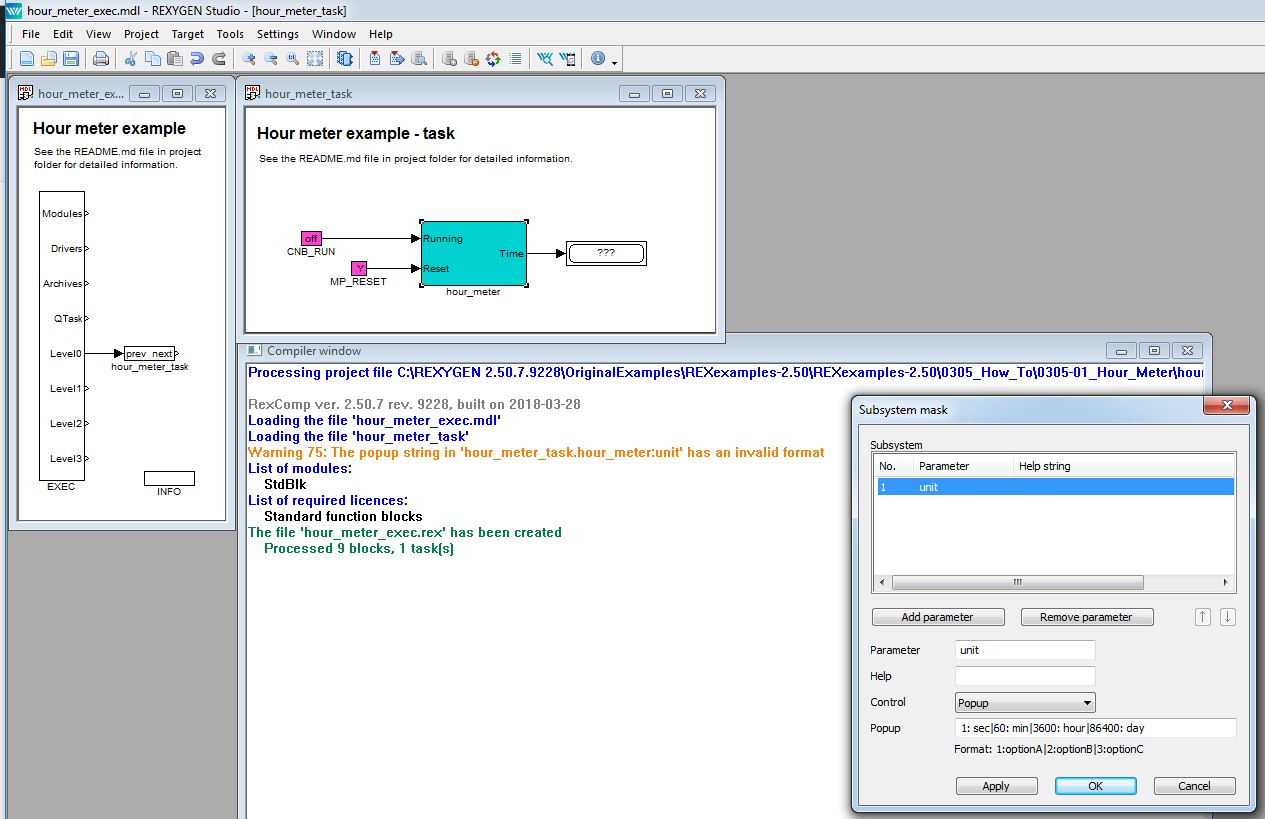Cut with the scissors icon
Screen dimensions: 1265x819
[131, 59]
